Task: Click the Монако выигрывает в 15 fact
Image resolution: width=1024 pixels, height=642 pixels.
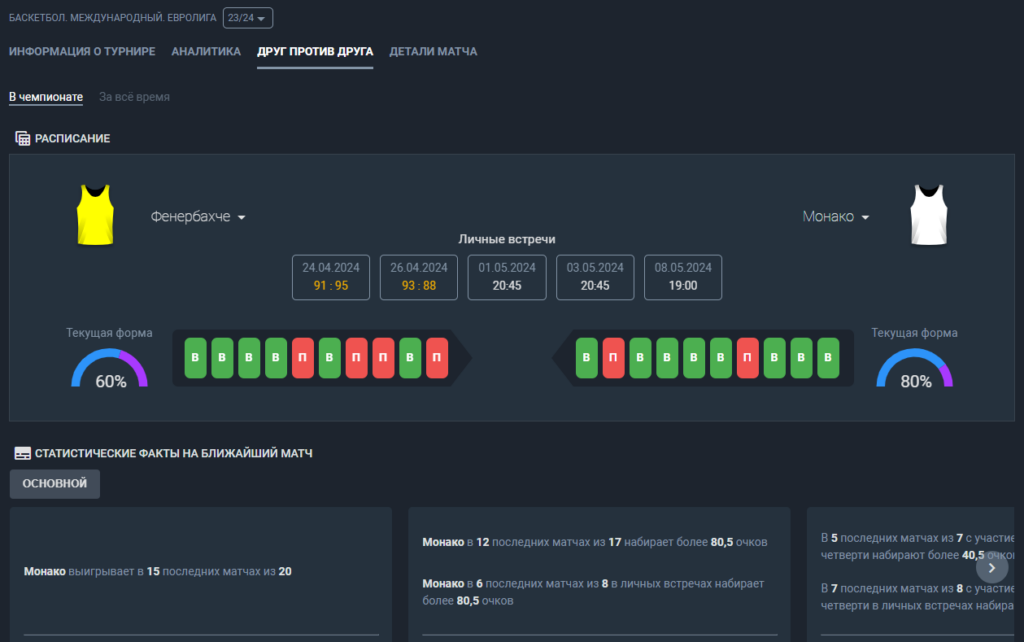Action: pos(157,571)
